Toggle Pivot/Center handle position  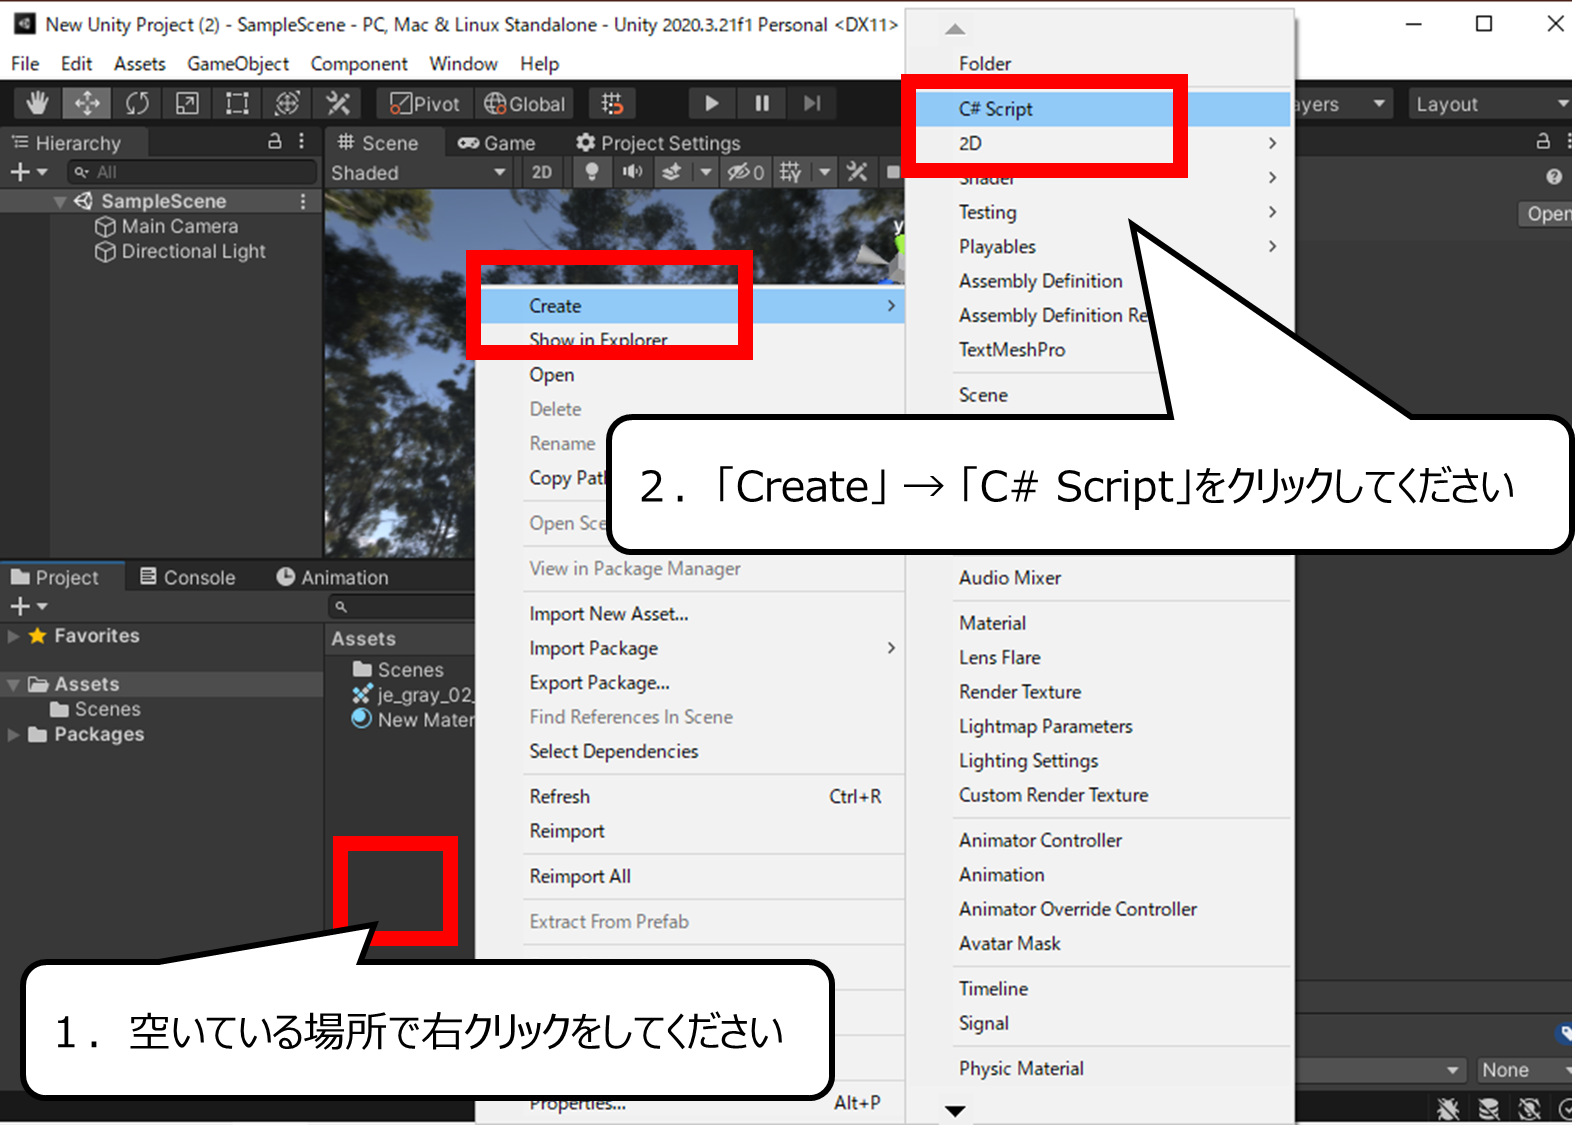(x=424, y=104)
